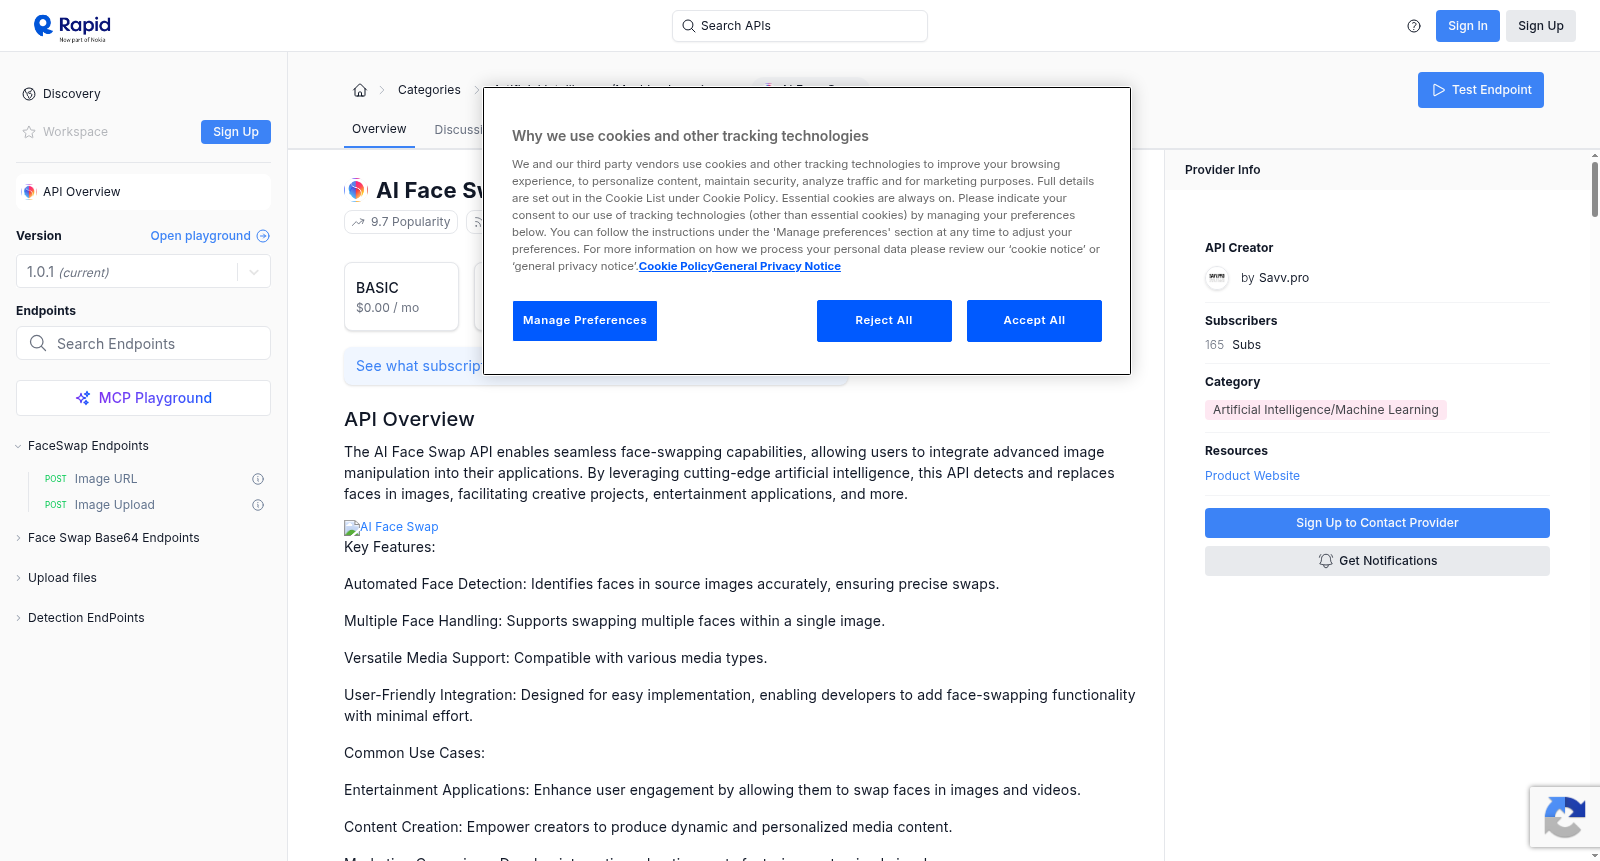This screenshot has height=861, width=1600.
Task: Click the Reject All cookies button
Action: tap(884, 321)
